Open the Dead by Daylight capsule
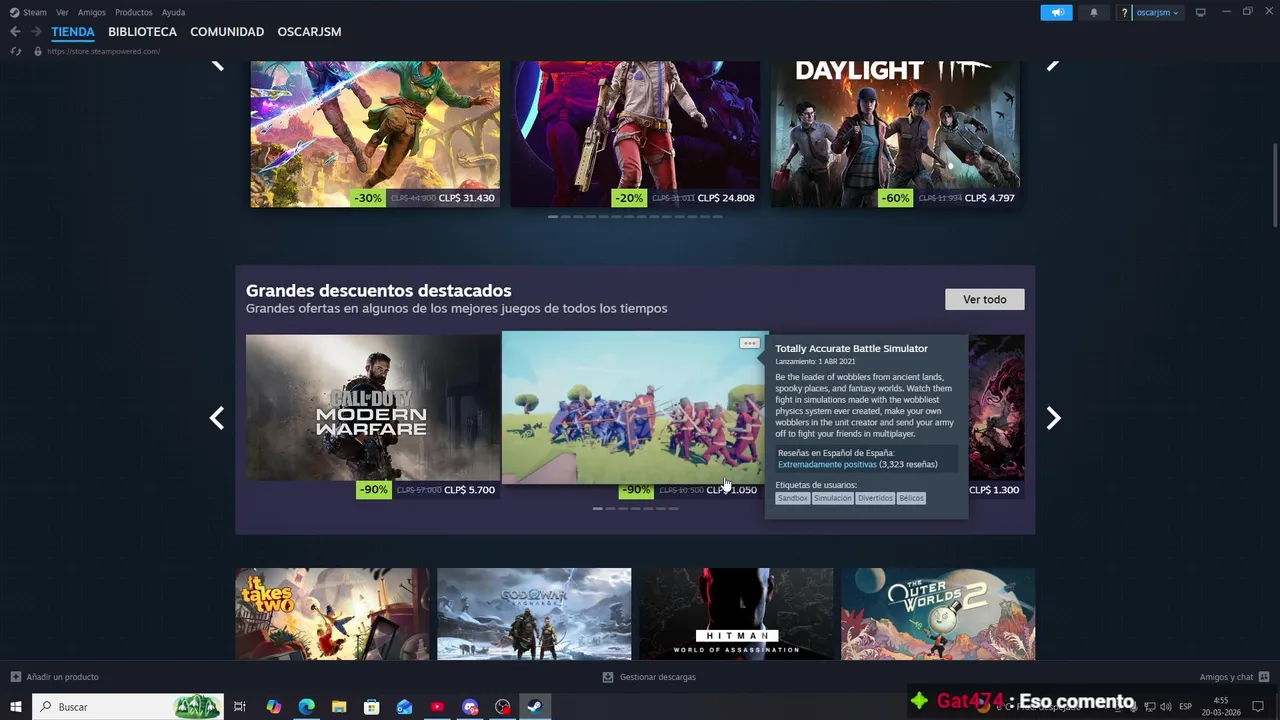1280x720 pixels. [895, 134]
